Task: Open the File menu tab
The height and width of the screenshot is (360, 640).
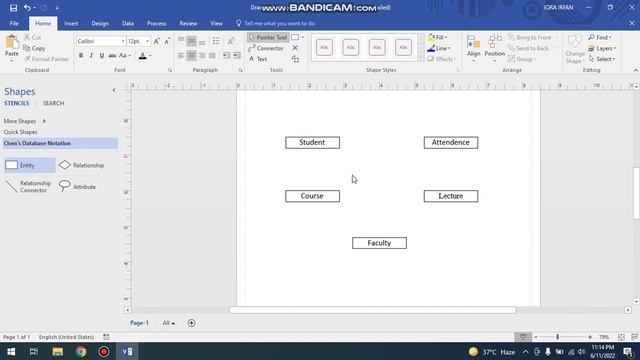Action: coord(14,24)
